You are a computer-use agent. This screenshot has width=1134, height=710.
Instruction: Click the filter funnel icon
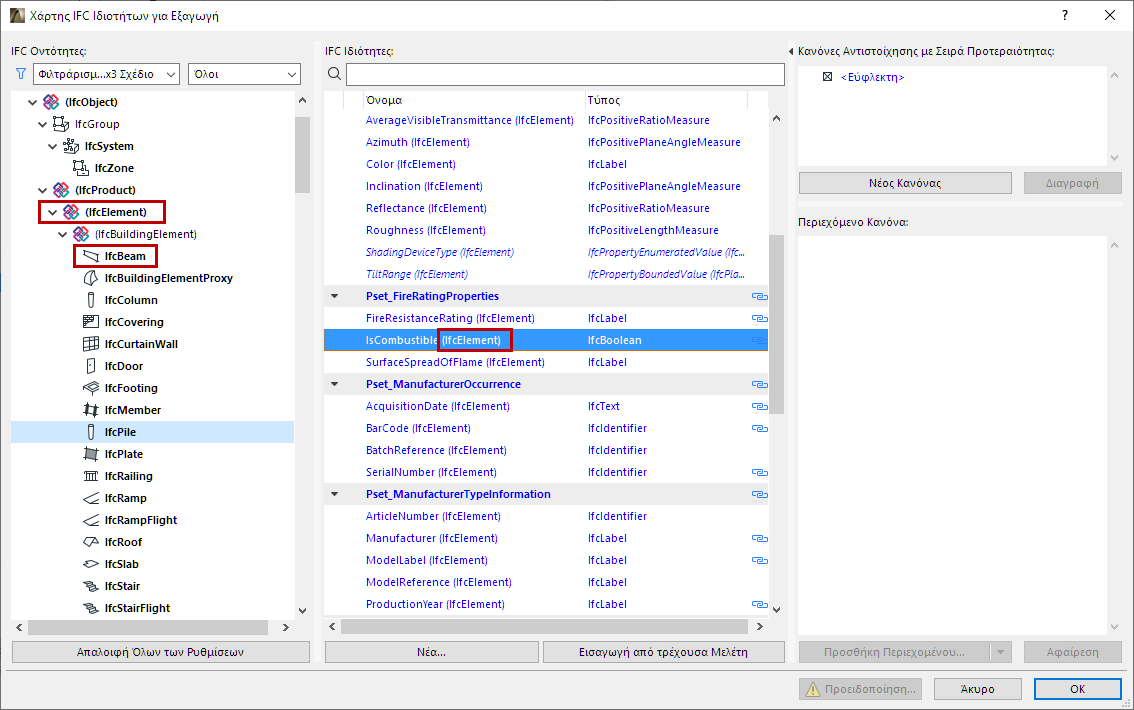click(20, 74)
